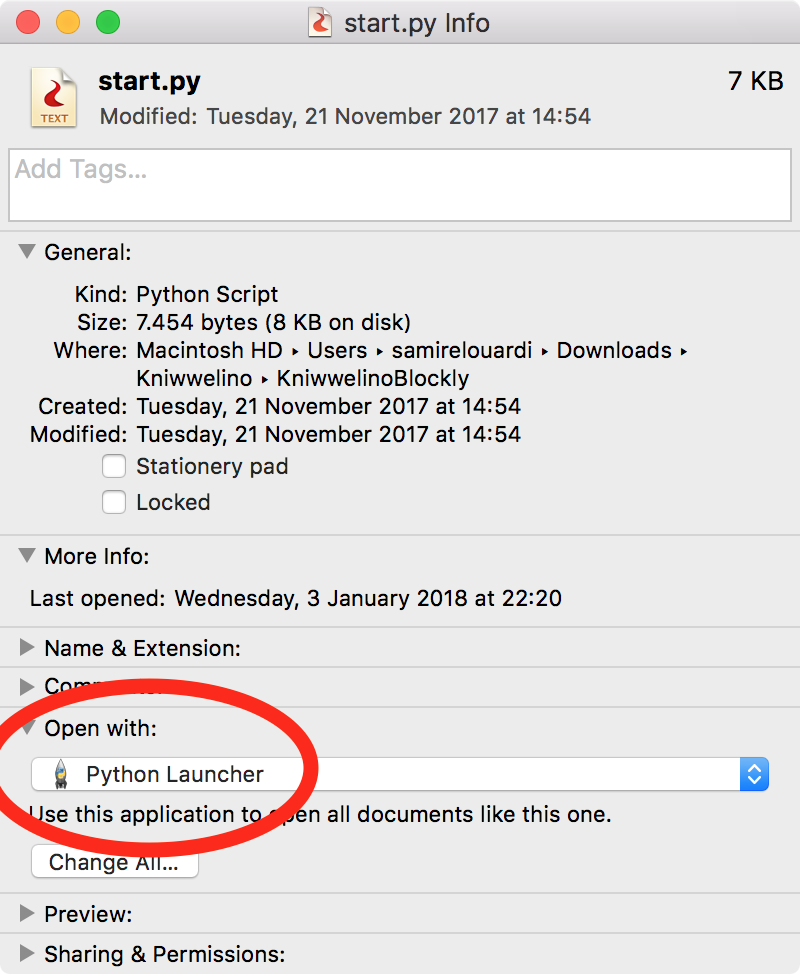Click the 'Python Script' kind value
Viewport: 800px width, 974px height.
(207, 294)
